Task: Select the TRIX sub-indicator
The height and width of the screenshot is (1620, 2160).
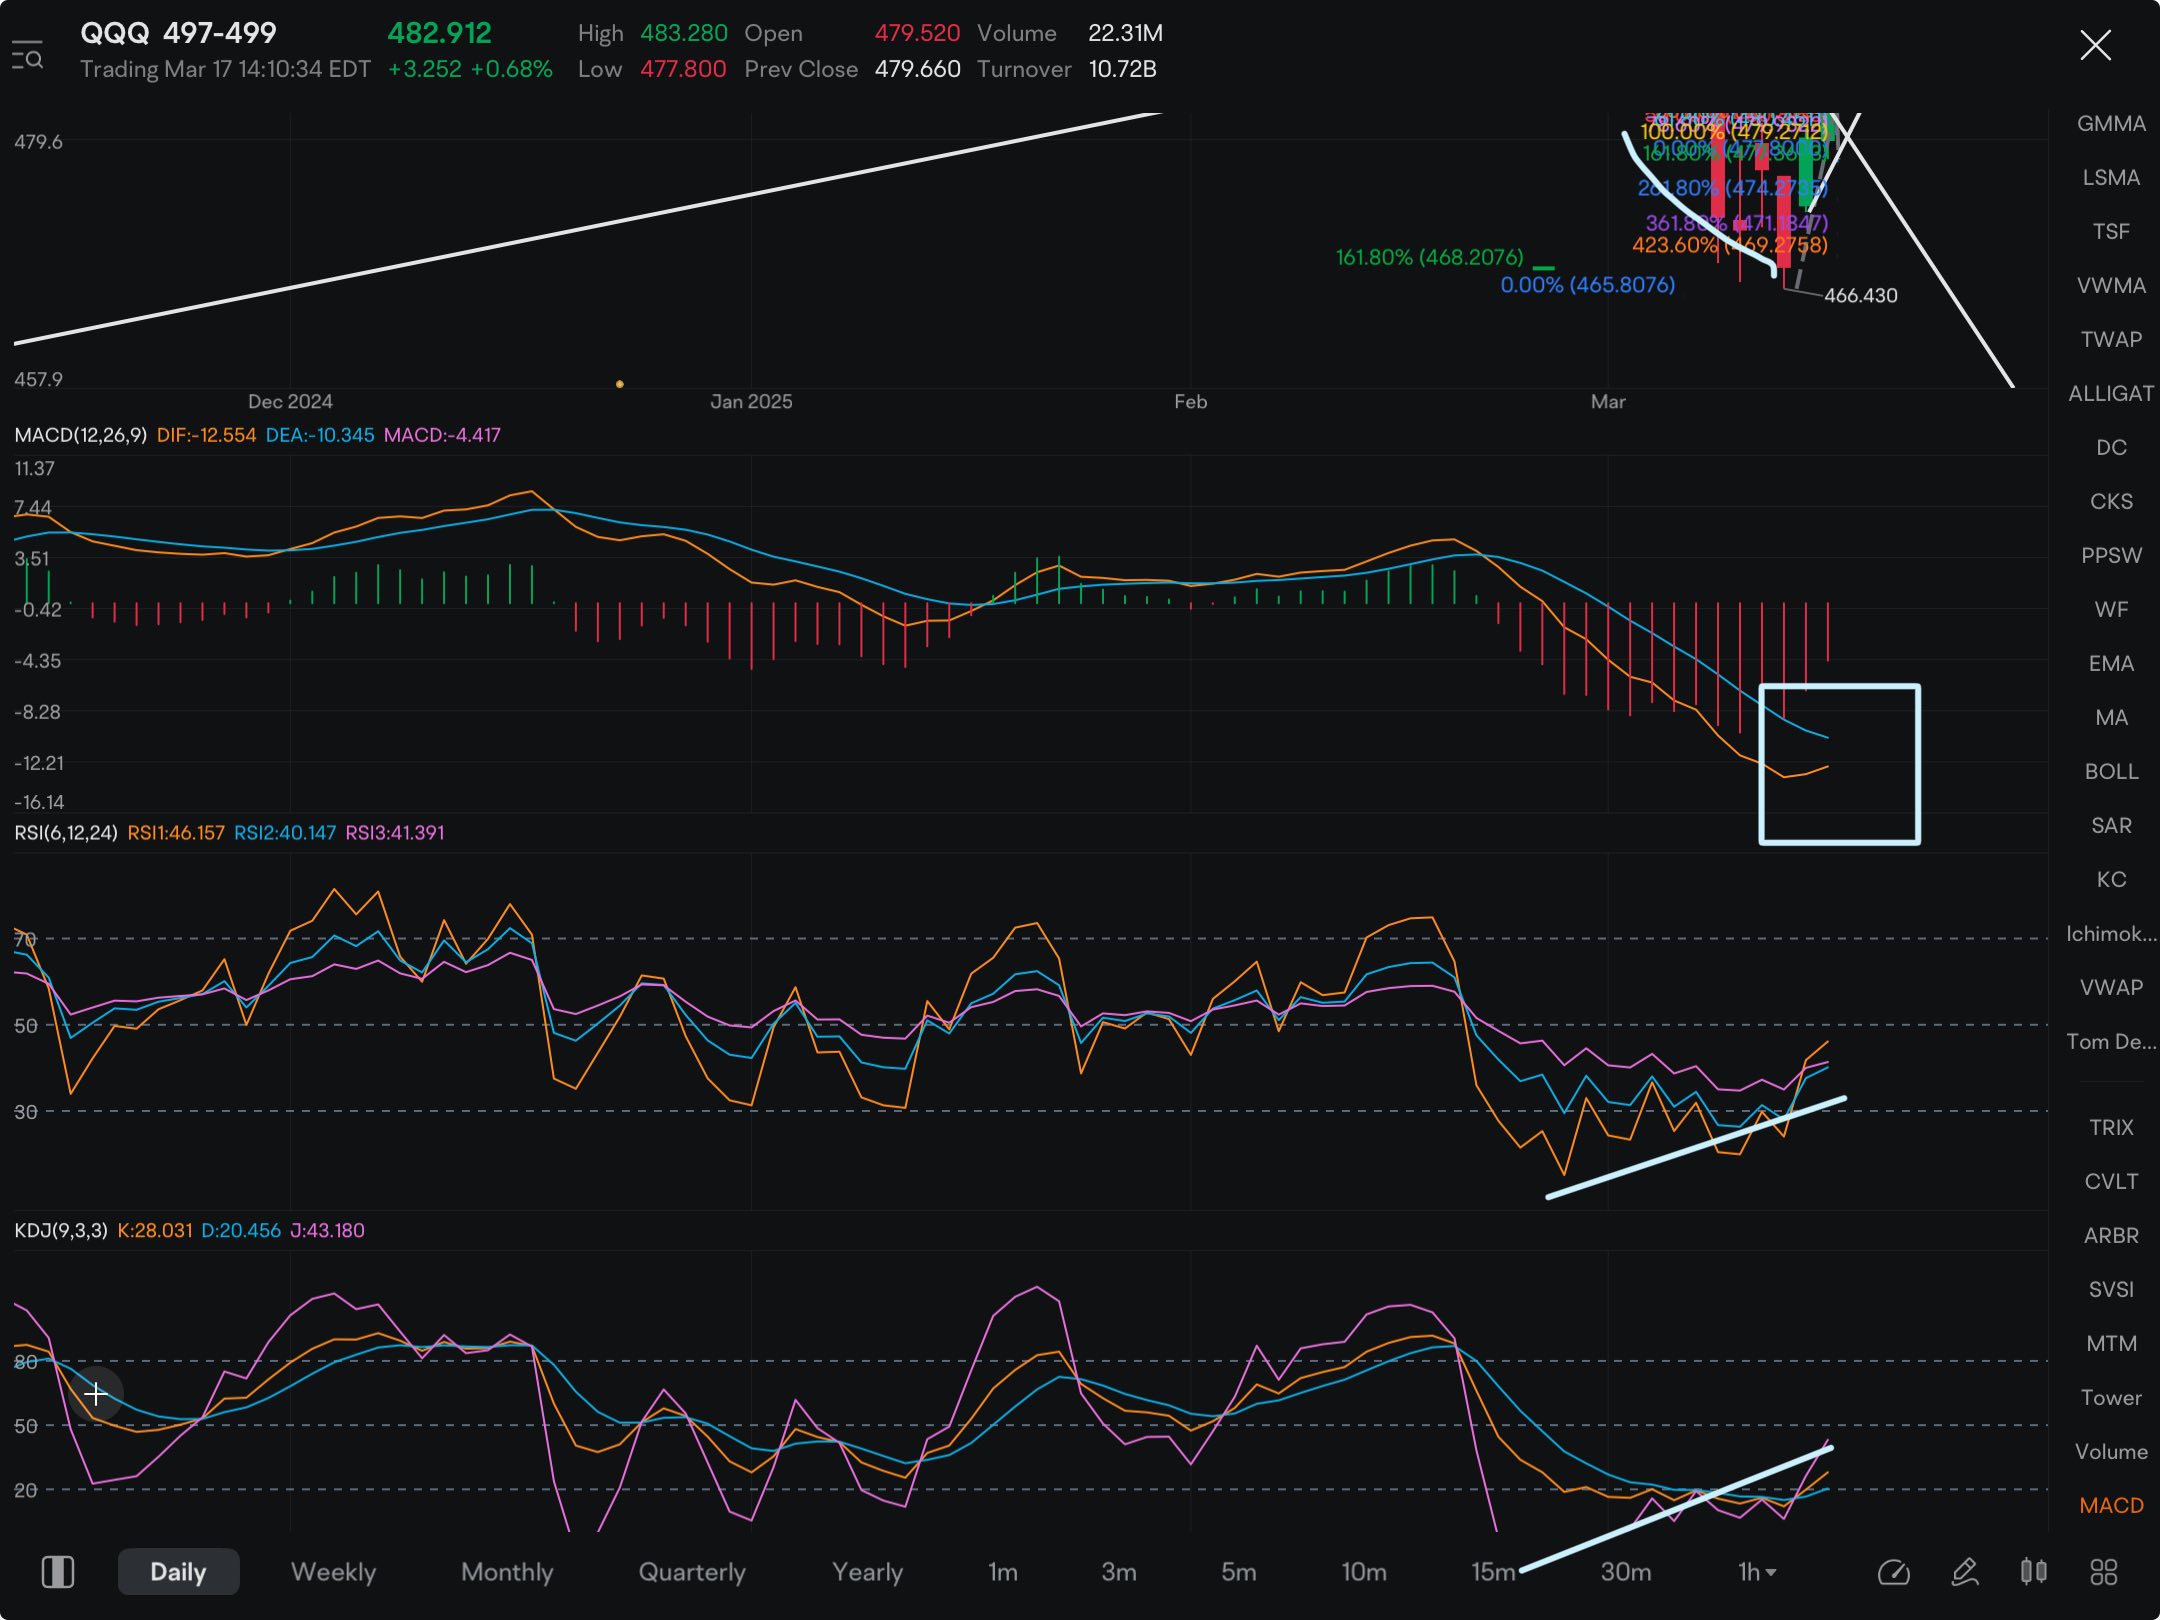Action: click(x=2111, y=1128)
